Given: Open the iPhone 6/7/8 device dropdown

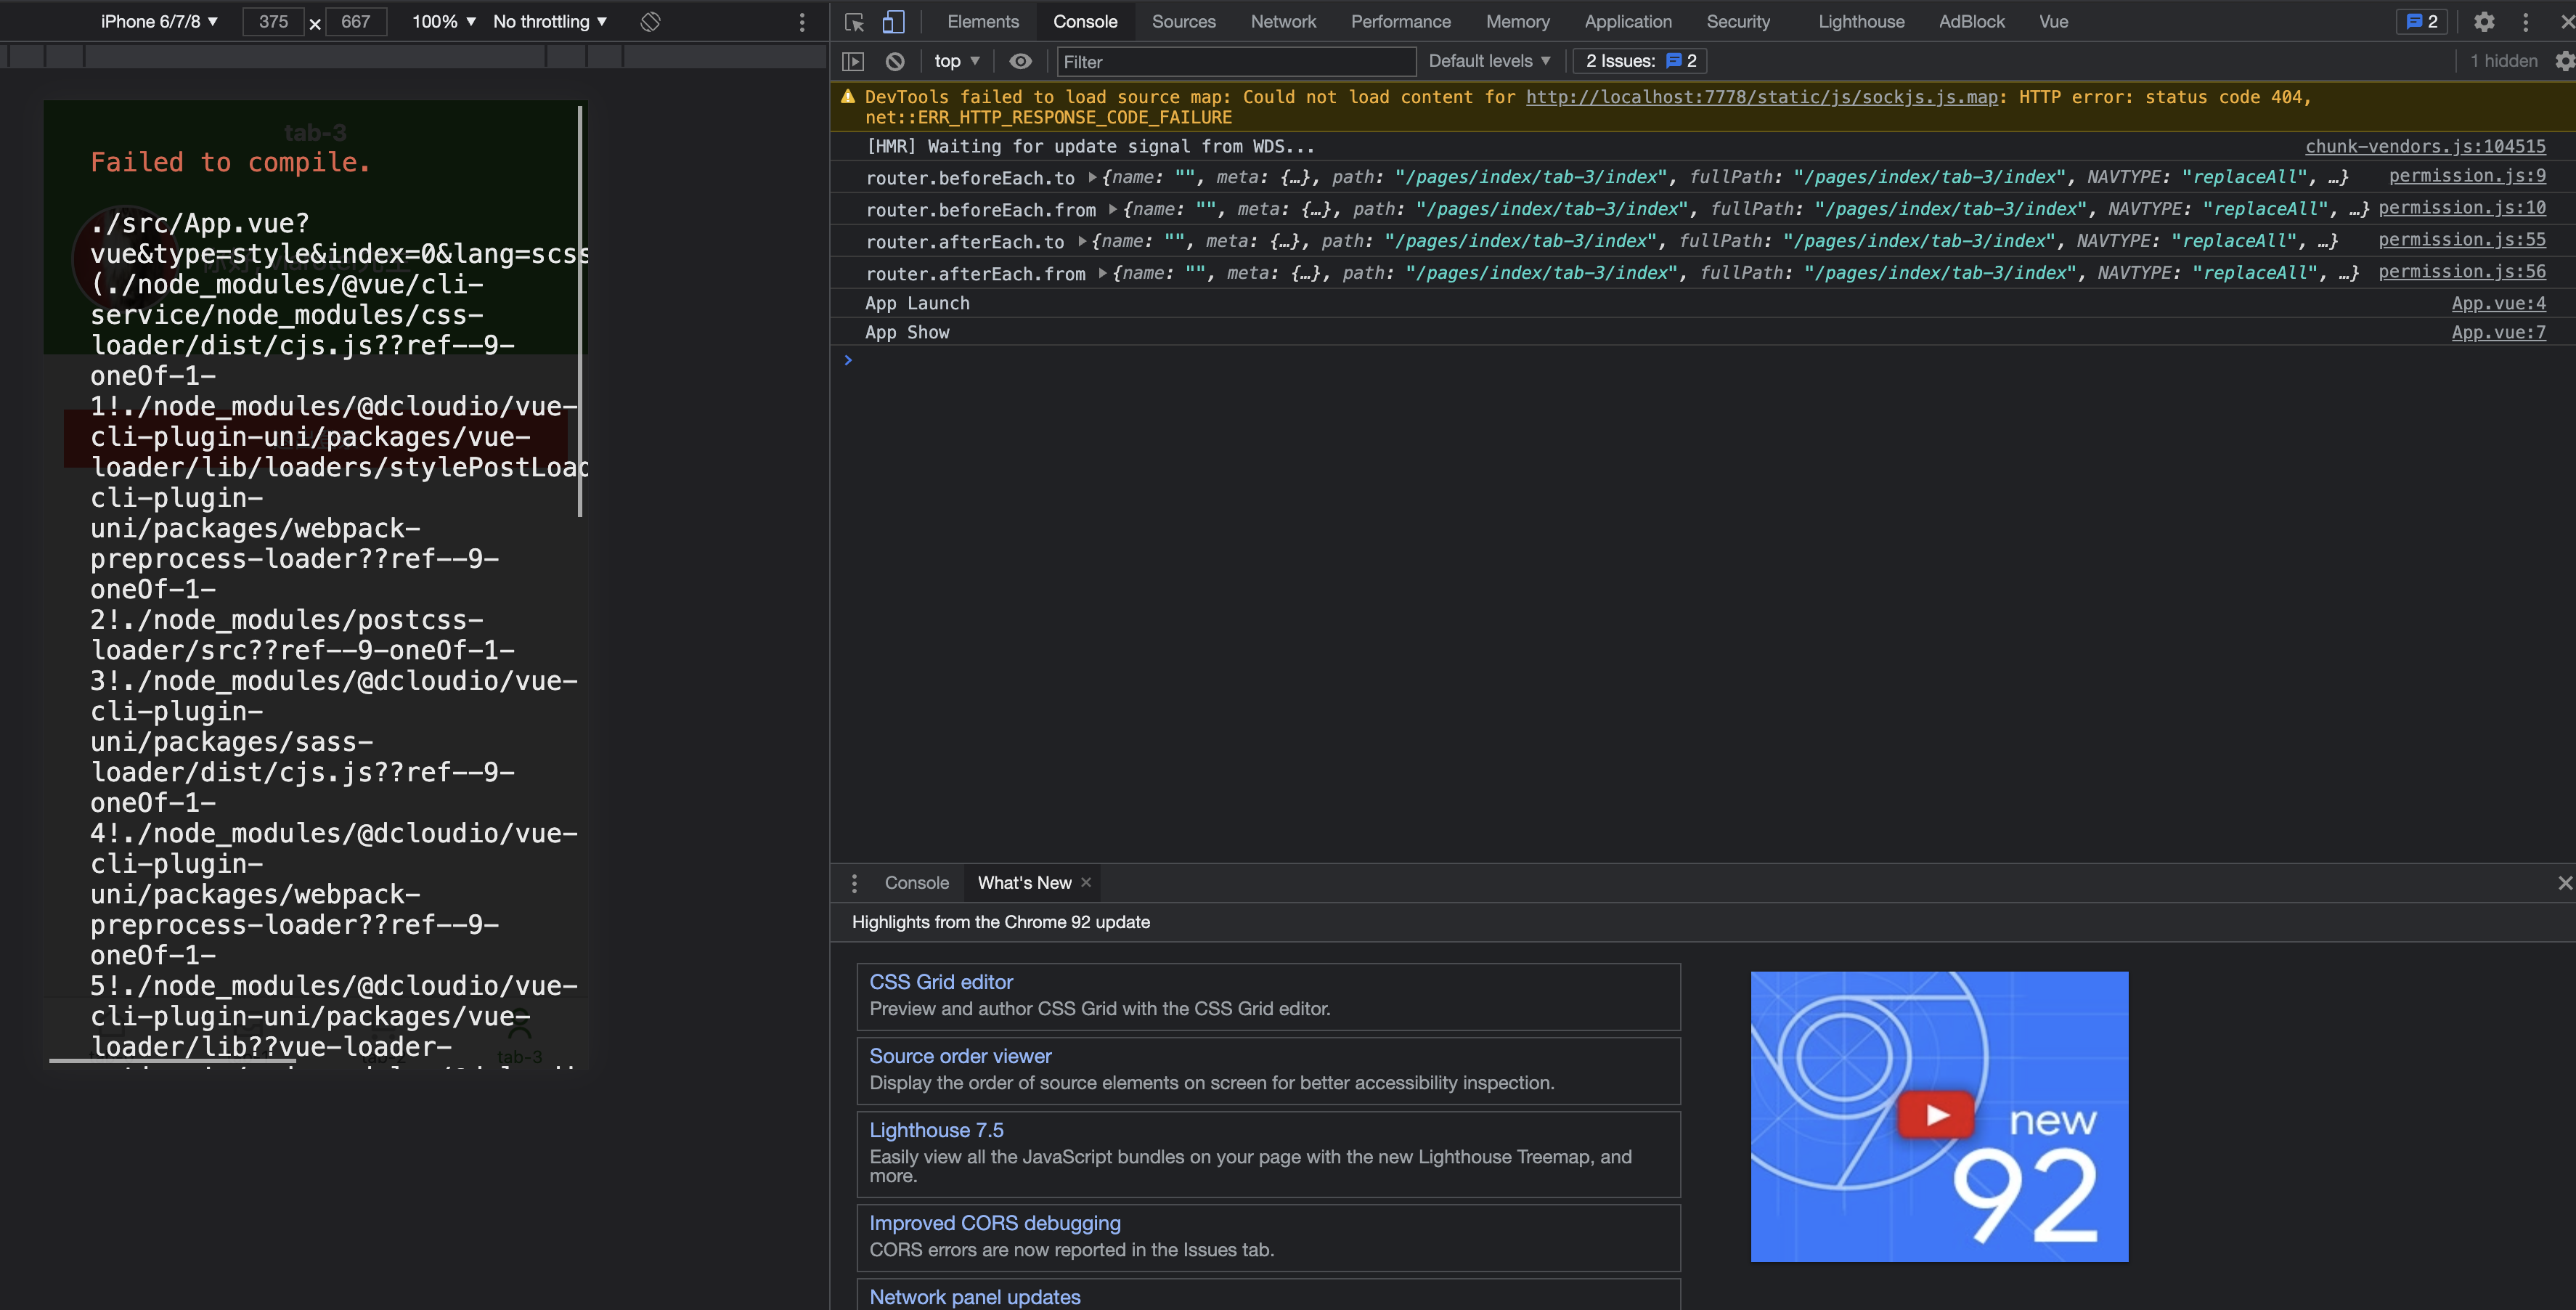Looking at the screenshot, I should pos(159,21).
